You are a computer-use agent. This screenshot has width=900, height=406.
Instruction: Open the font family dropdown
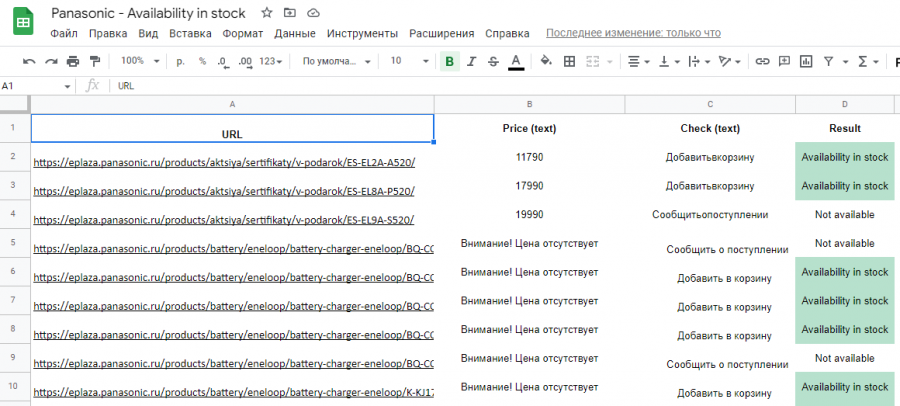[x=336, y=61]
